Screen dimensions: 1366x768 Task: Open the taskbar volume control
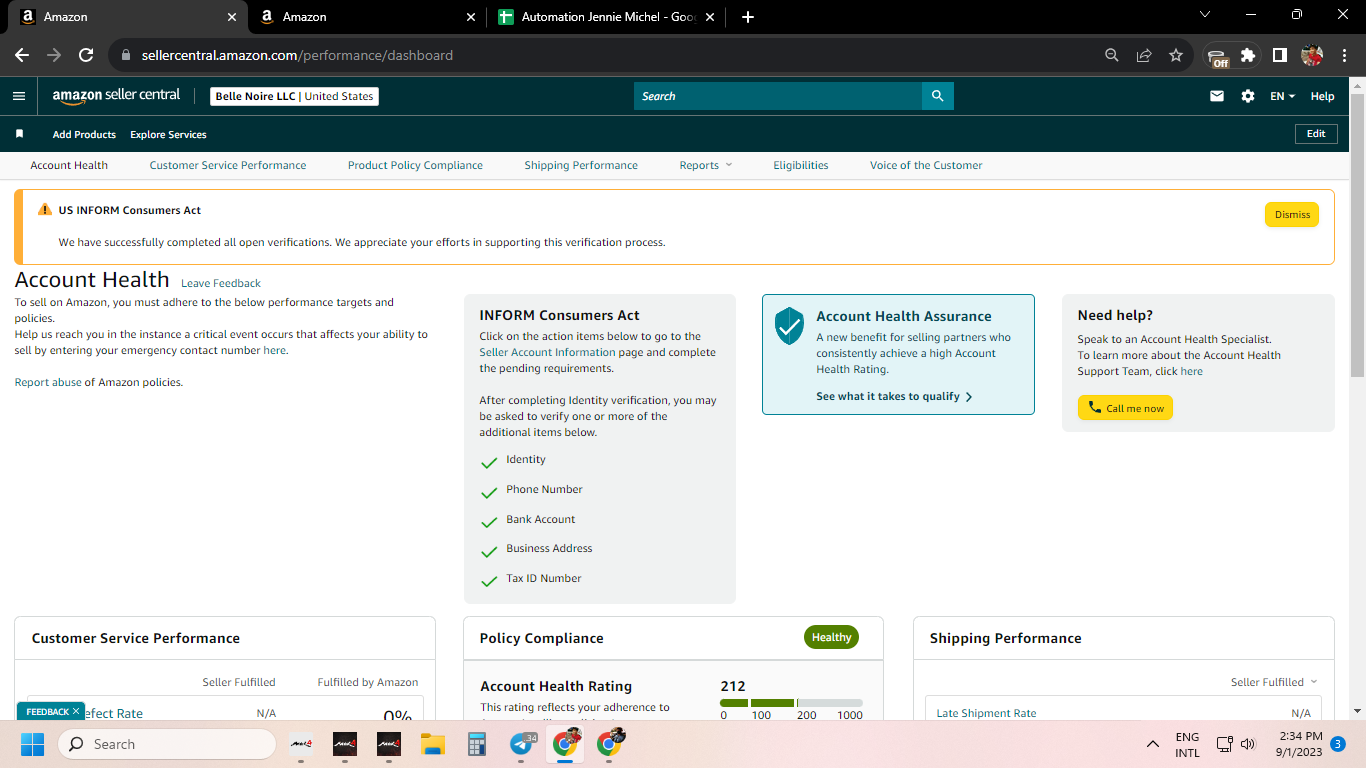pos(1247,744)
